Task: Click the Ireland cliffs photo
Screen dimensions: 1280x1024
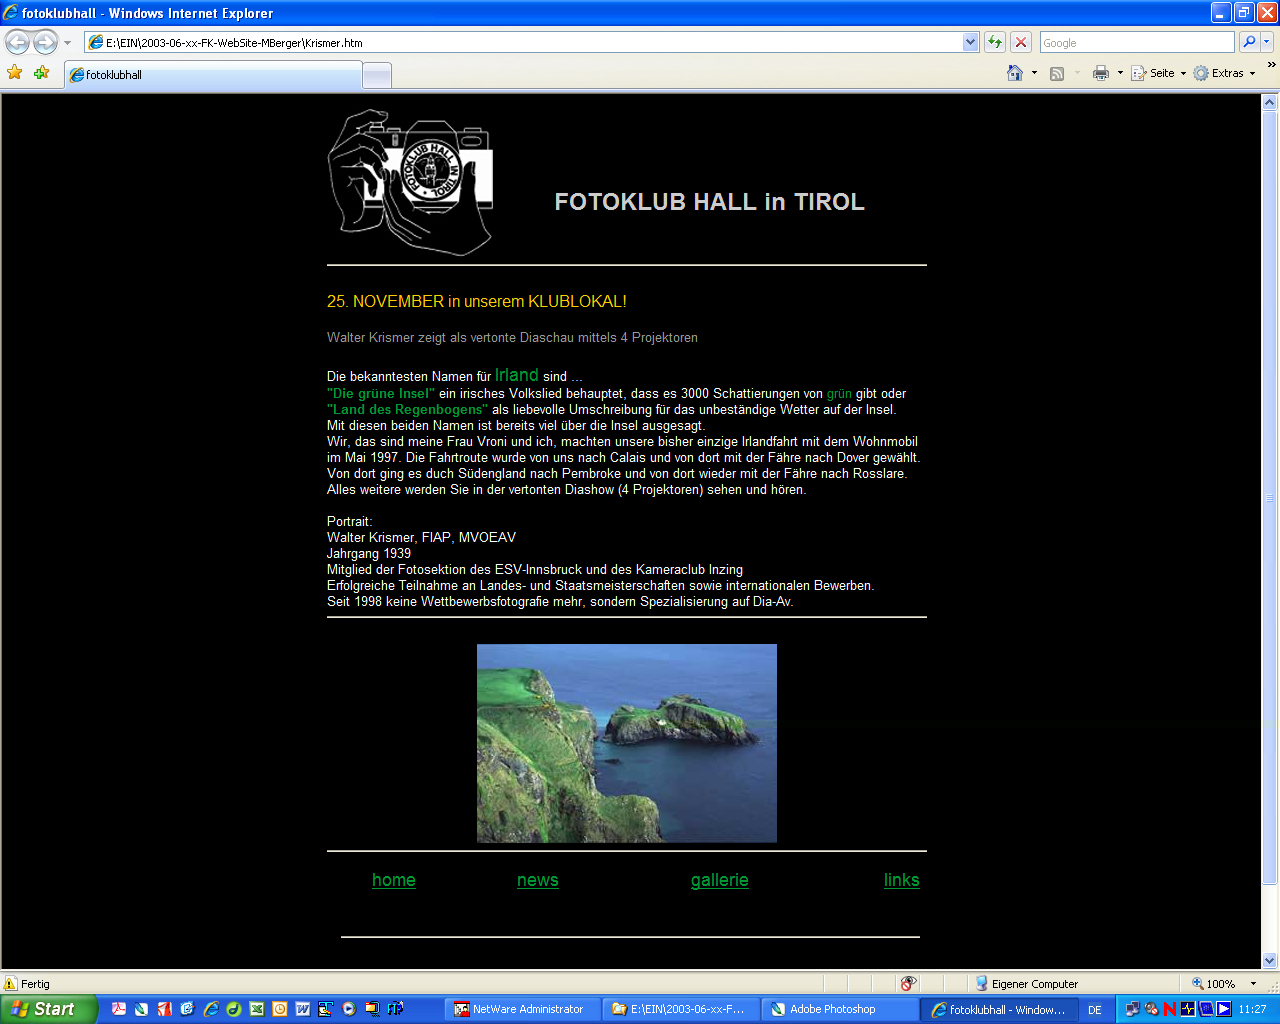Action: pos(627,743)
